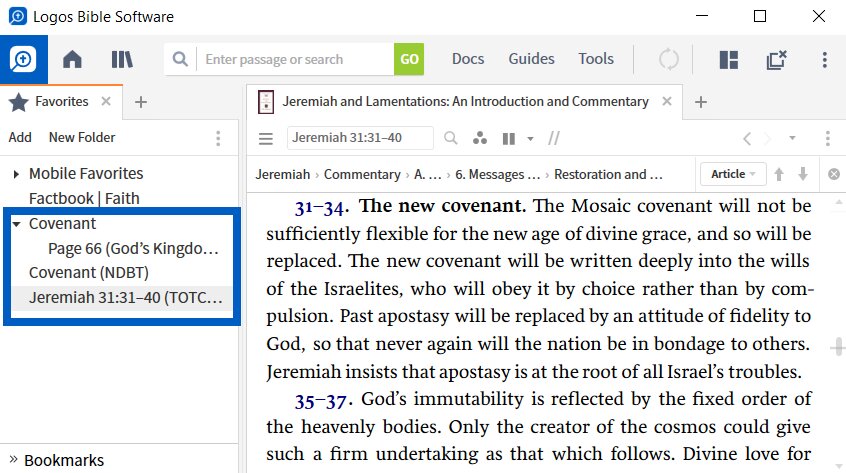Screen dimensions: 846x473
Task: Open the Layouts icon
Action: click(729, 59)
